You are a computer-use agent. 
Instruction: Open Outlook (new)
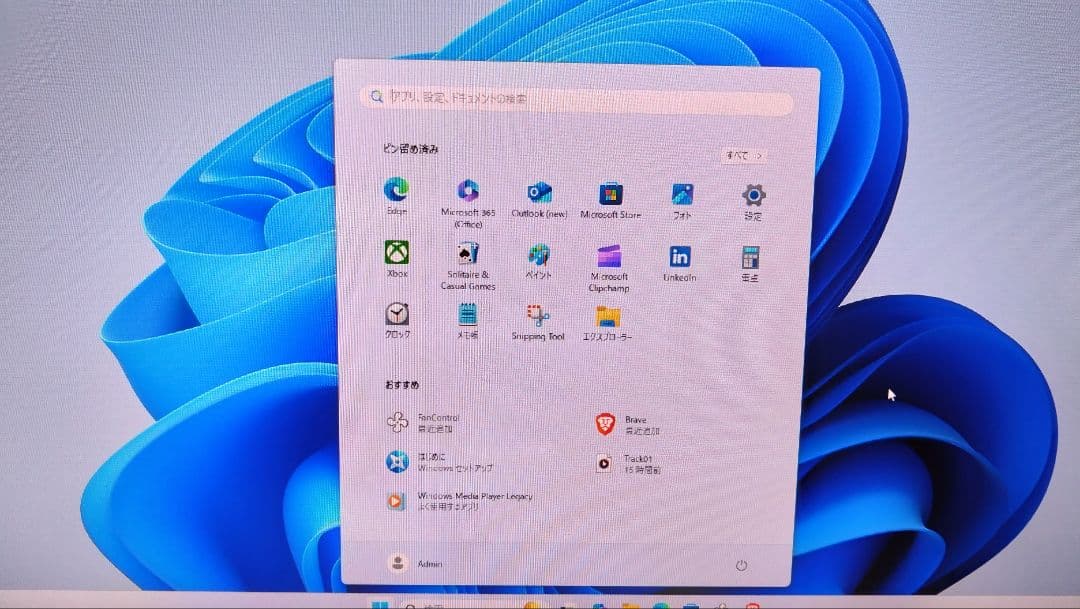[x=539, y=195]
